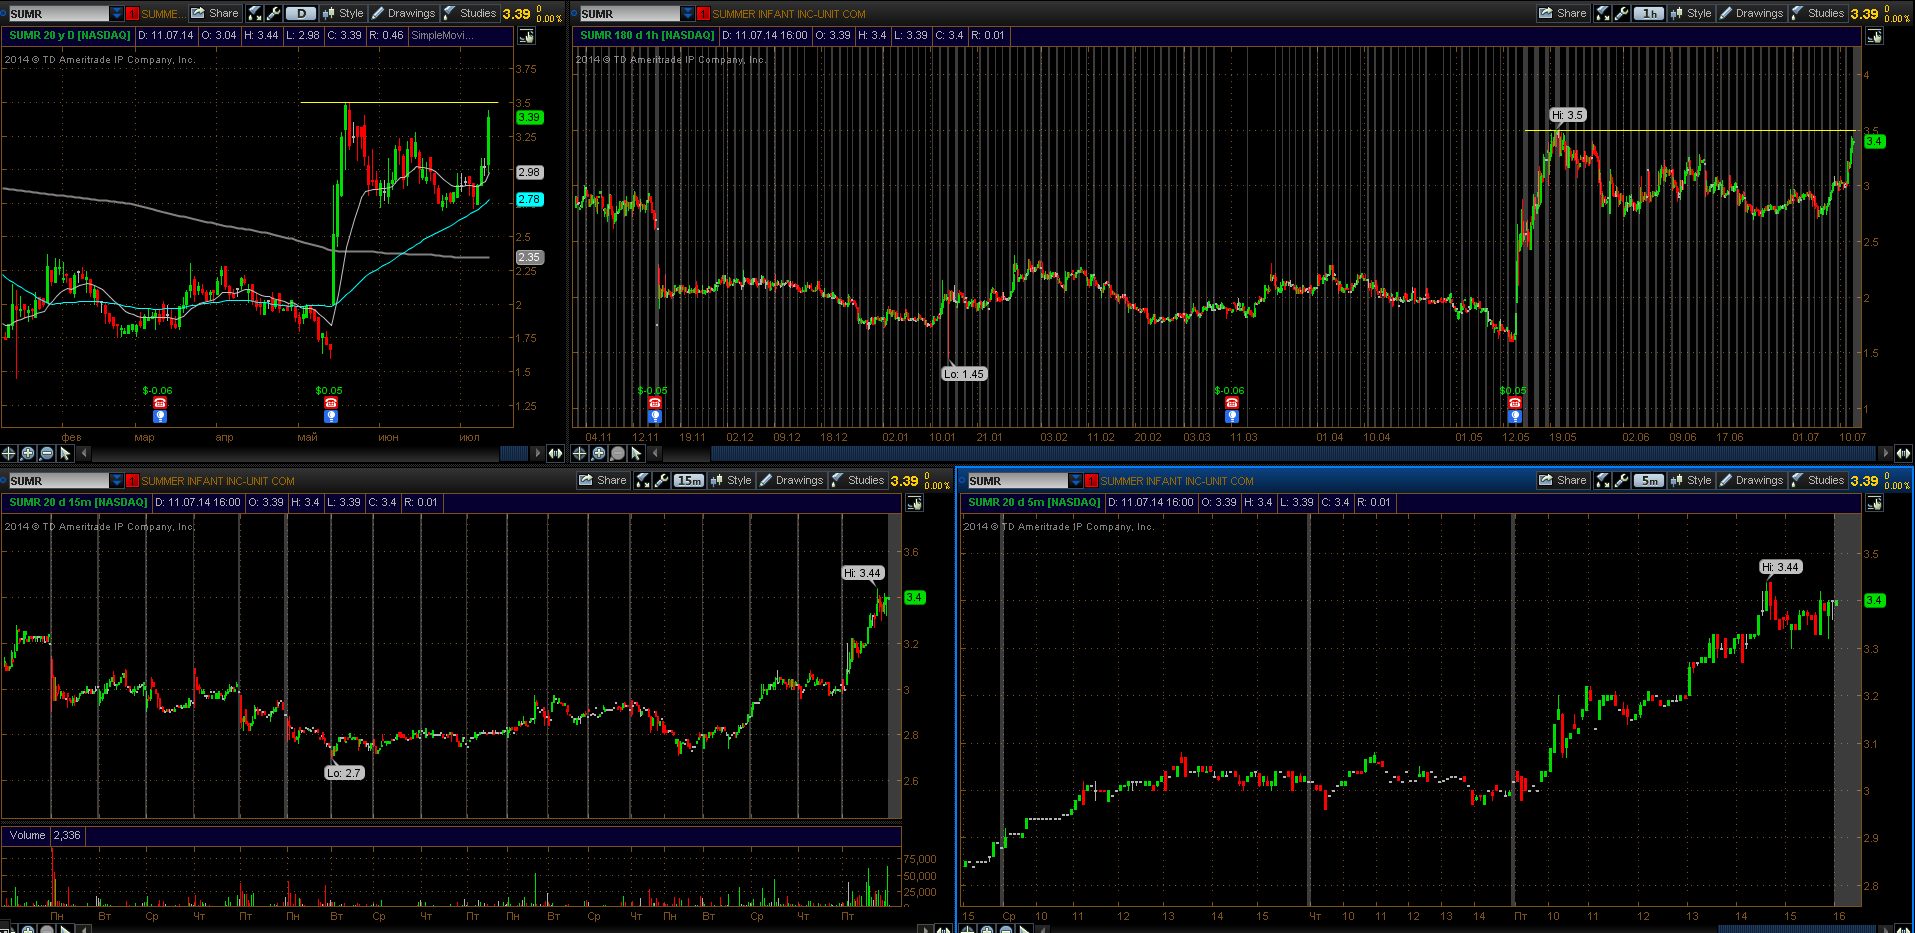Click the Hi: 3.5 bubble on 1h chart
Viewport: 1915px width, 933px height.
click(x=1567, y=115)
